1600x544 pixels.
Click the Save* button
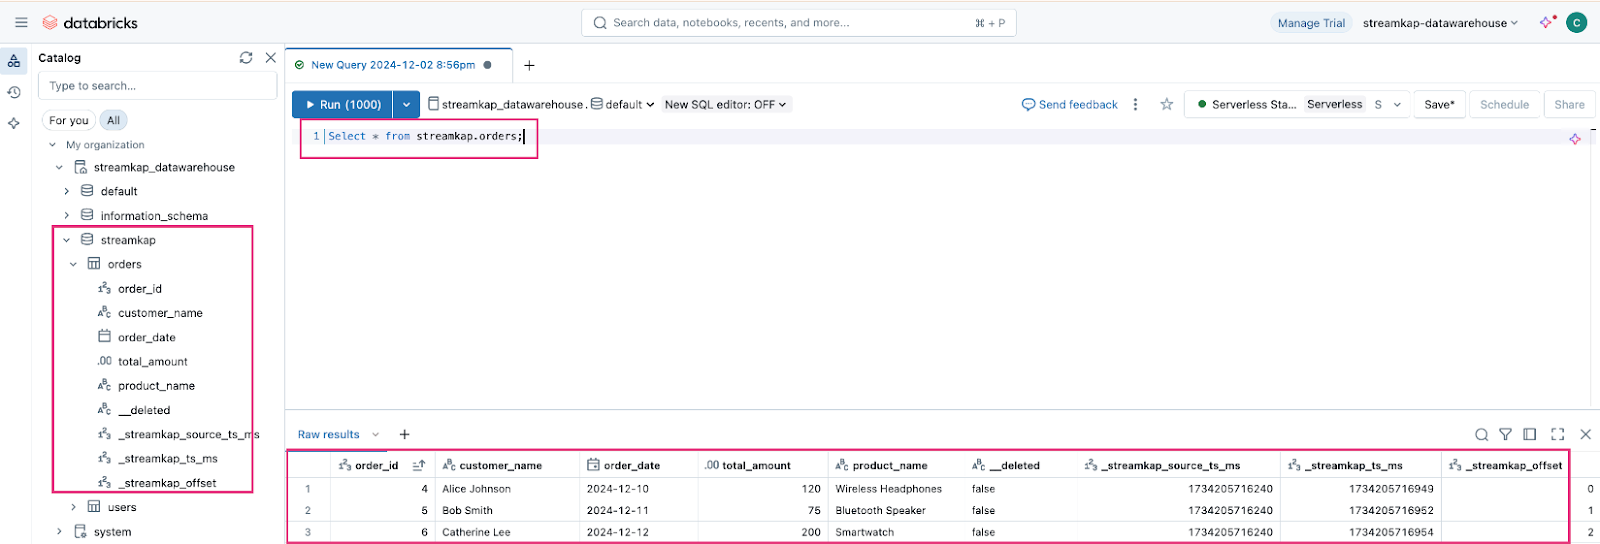pyautogui.click(x=1439, y=104)
